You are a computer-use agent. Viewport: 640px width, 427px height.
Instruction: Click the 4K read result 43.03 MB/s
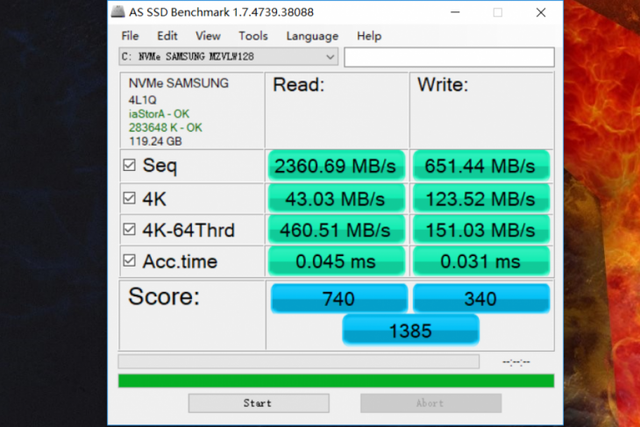point(336,199)
